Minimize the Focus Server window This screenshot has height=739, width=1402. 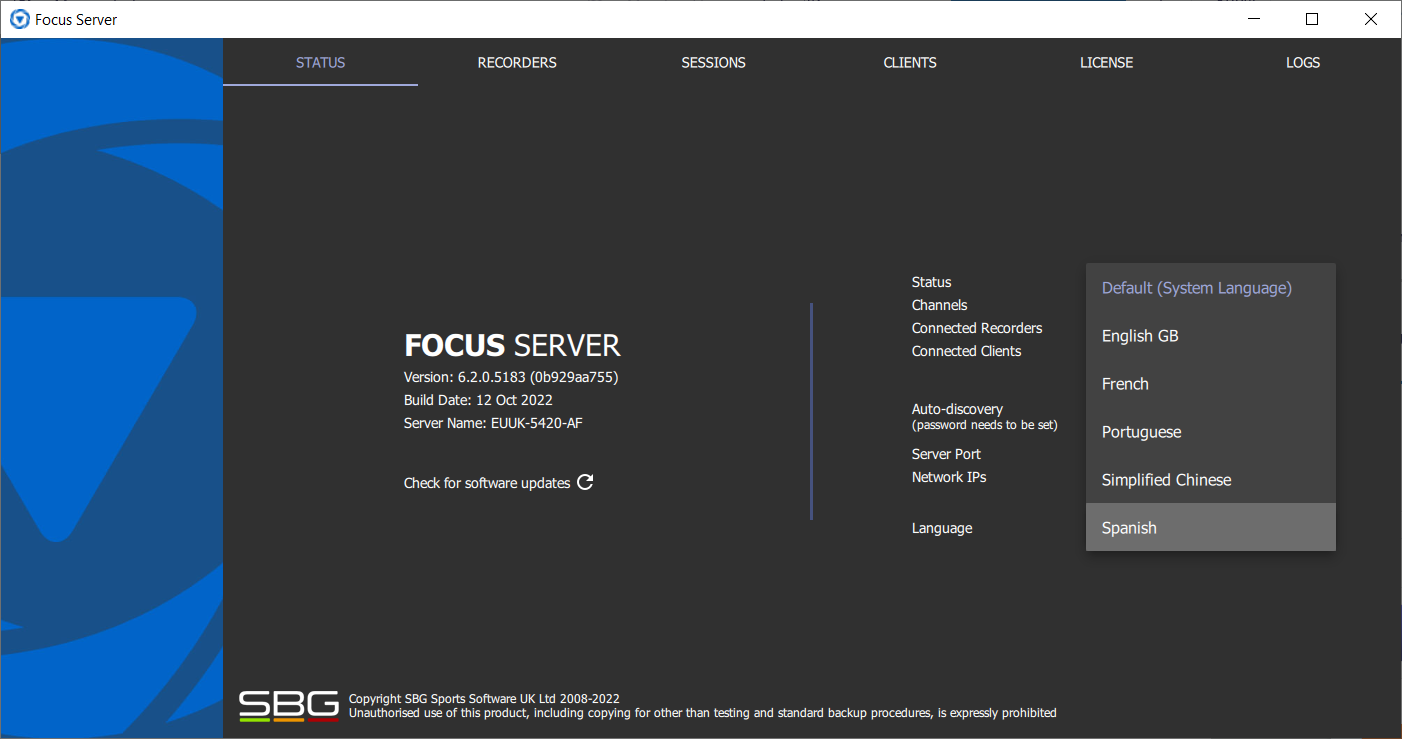(1253, 19)
